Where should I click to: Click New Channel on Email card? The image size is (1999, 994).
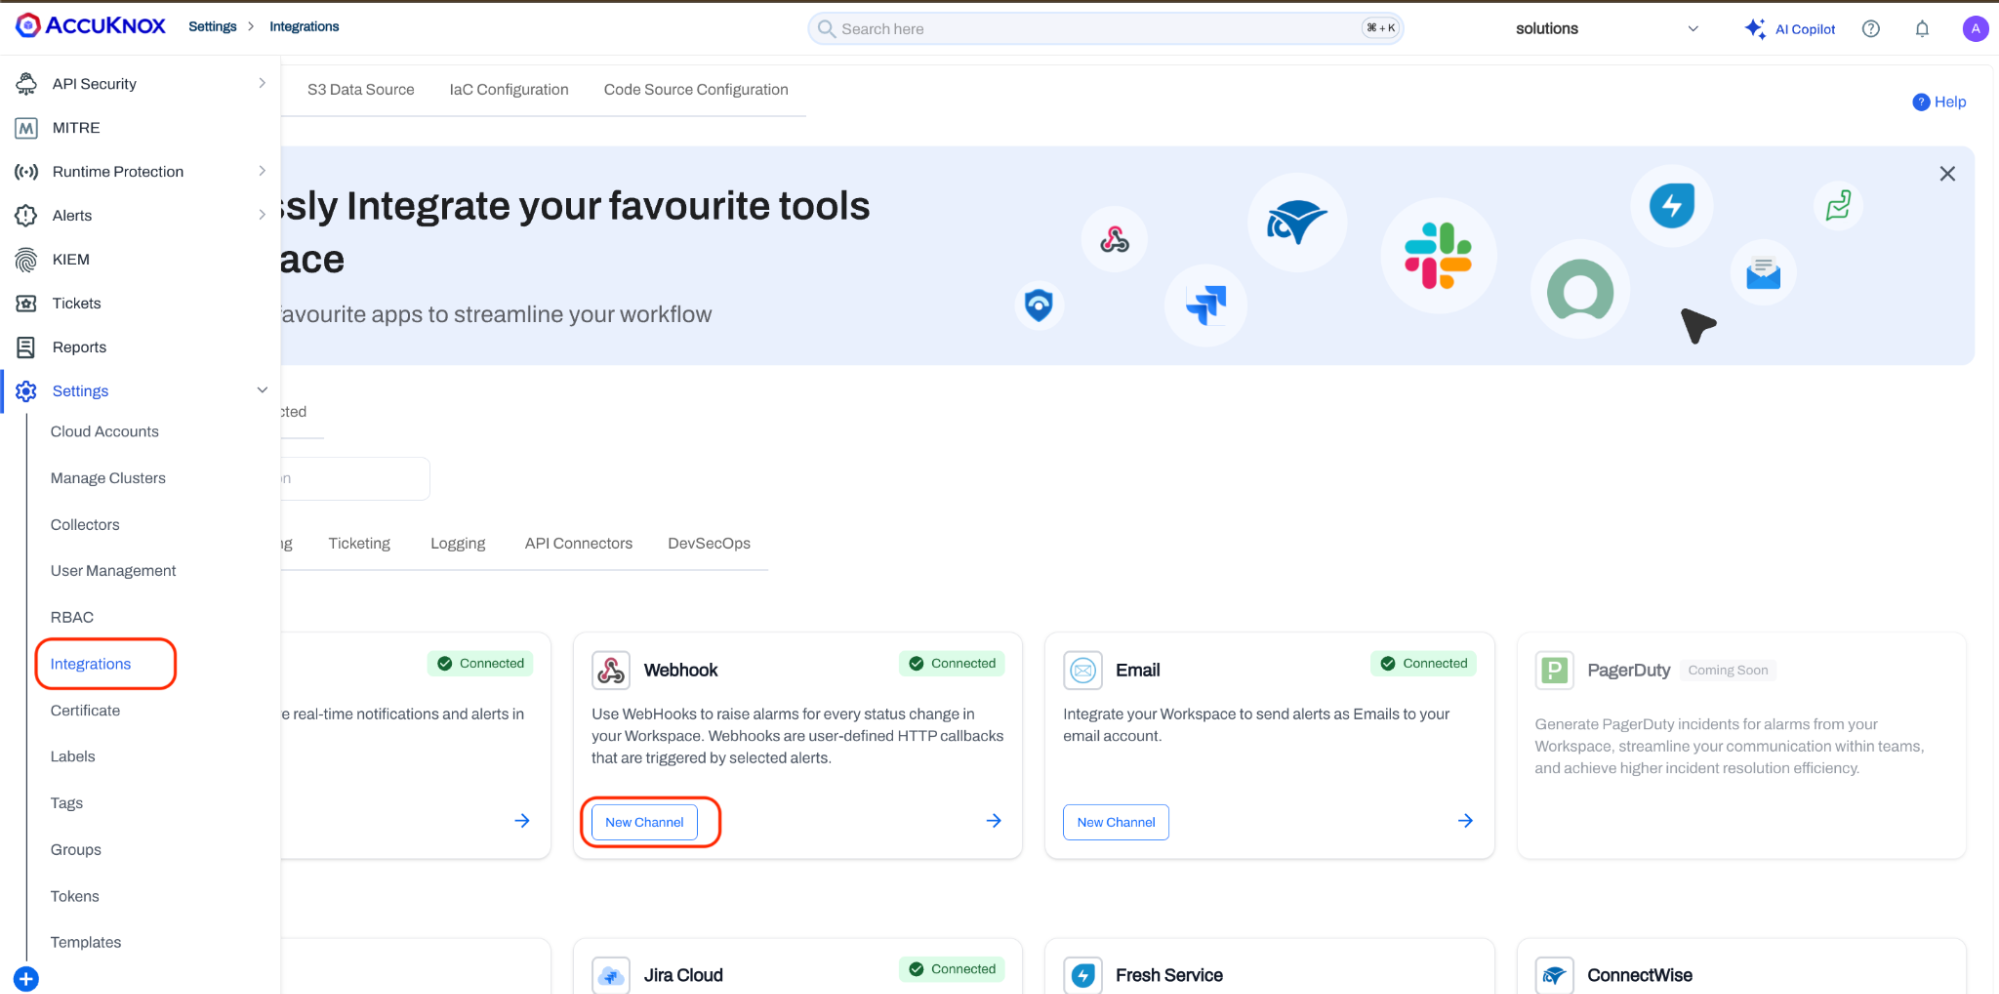1116,822
